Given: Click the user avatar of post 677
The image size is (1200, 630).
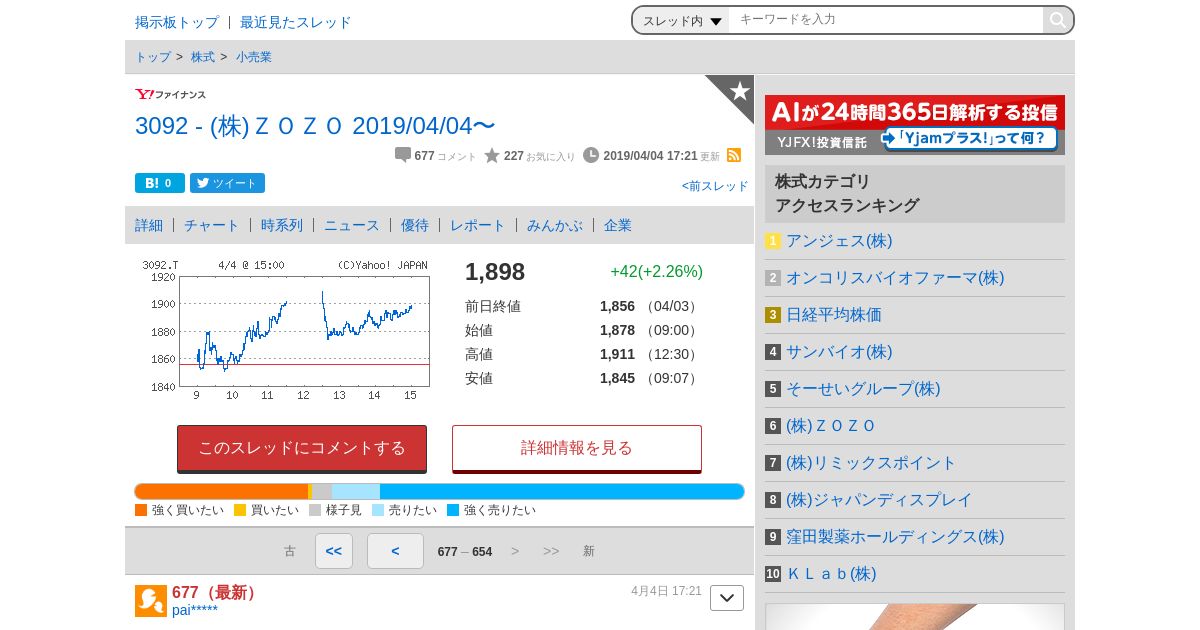Looking at the screenshot, I should pos(151,601).
